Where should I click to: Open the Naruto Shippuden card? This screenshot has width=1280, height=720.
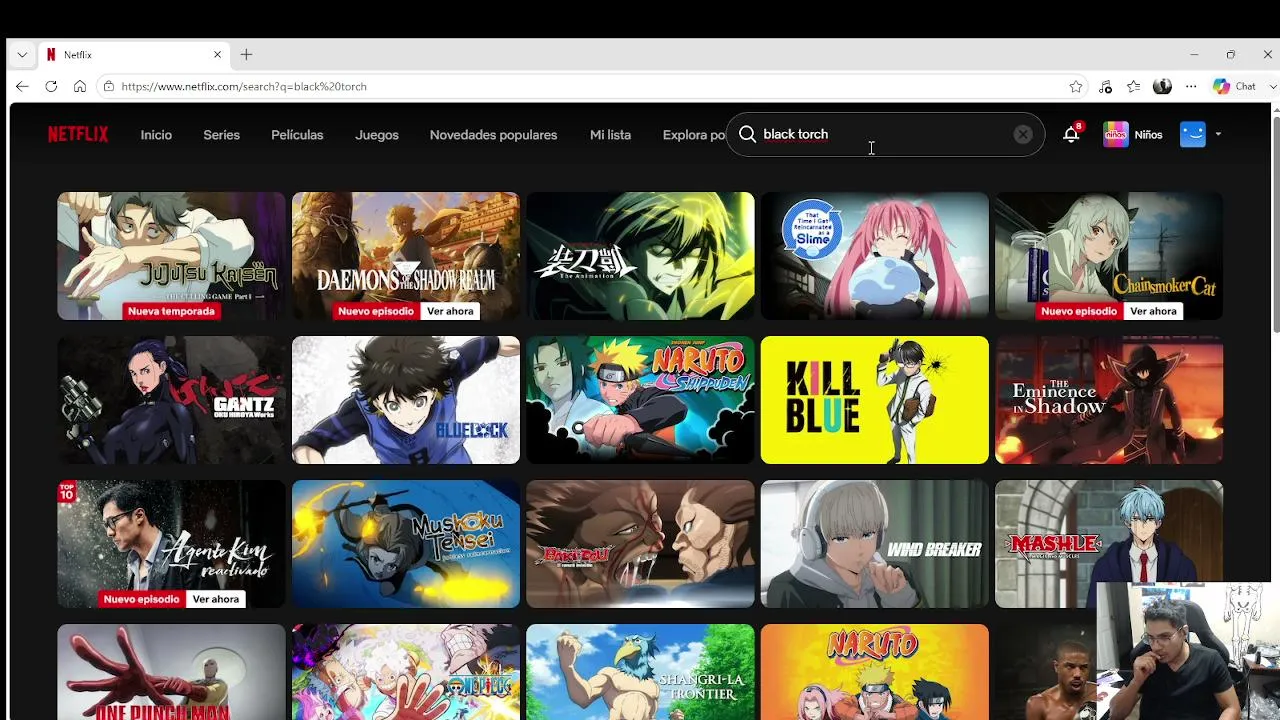point(640,400)
